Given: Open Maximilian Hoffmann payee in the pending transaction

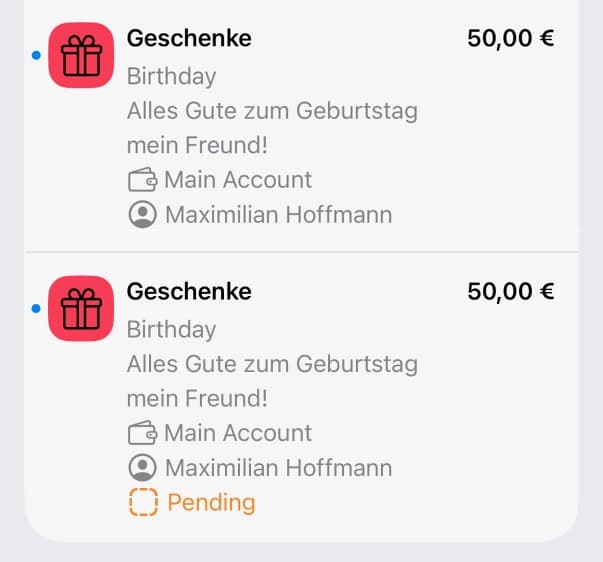Looking at the screenshot, I should tap(278, 467).
